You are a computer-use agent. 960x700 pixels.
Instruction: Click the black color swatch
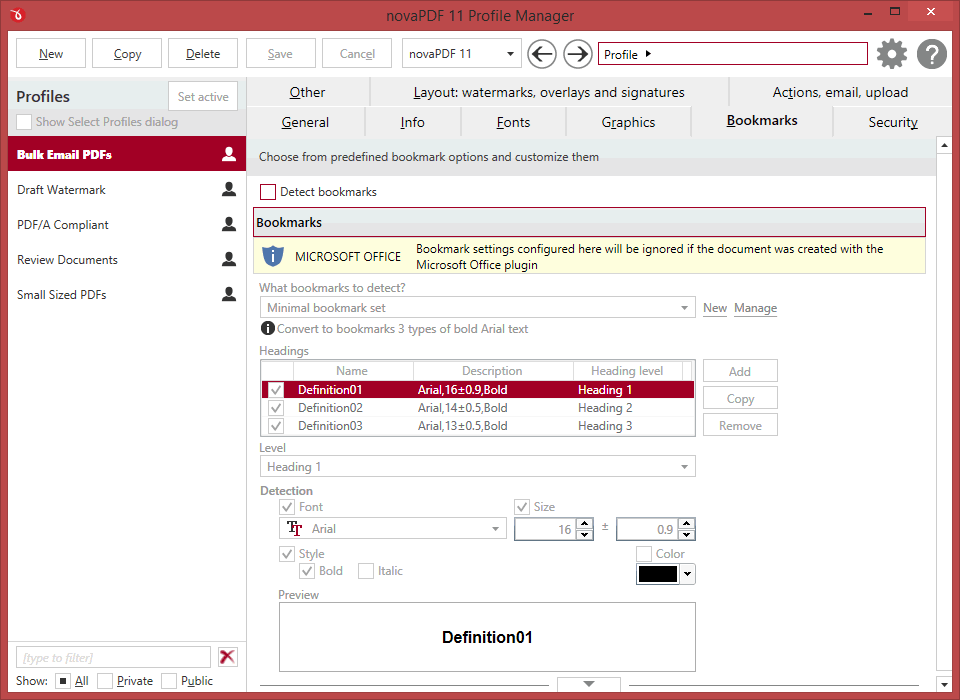pyautogui.click(x=658, y=574)
